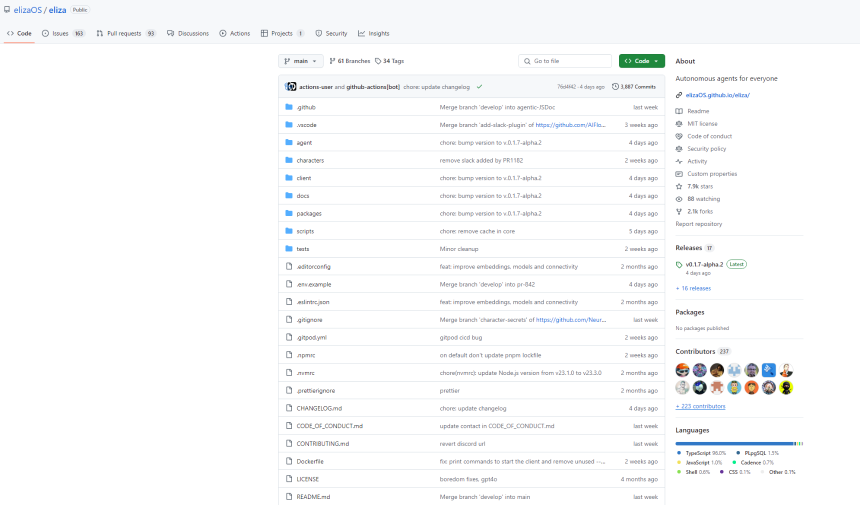The height and width of the screenshot is (505, 860).
Task: Open the Custom properties link
Action: coord(712,174)
